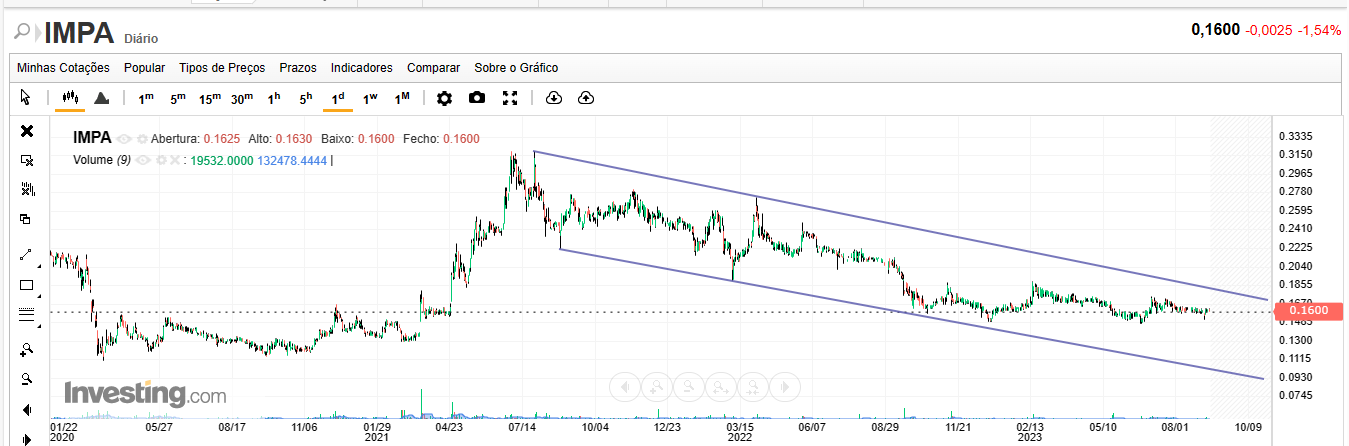Click floating zoom-out chart control
This screenshot has width=1349, height=446.
[689, 385]
